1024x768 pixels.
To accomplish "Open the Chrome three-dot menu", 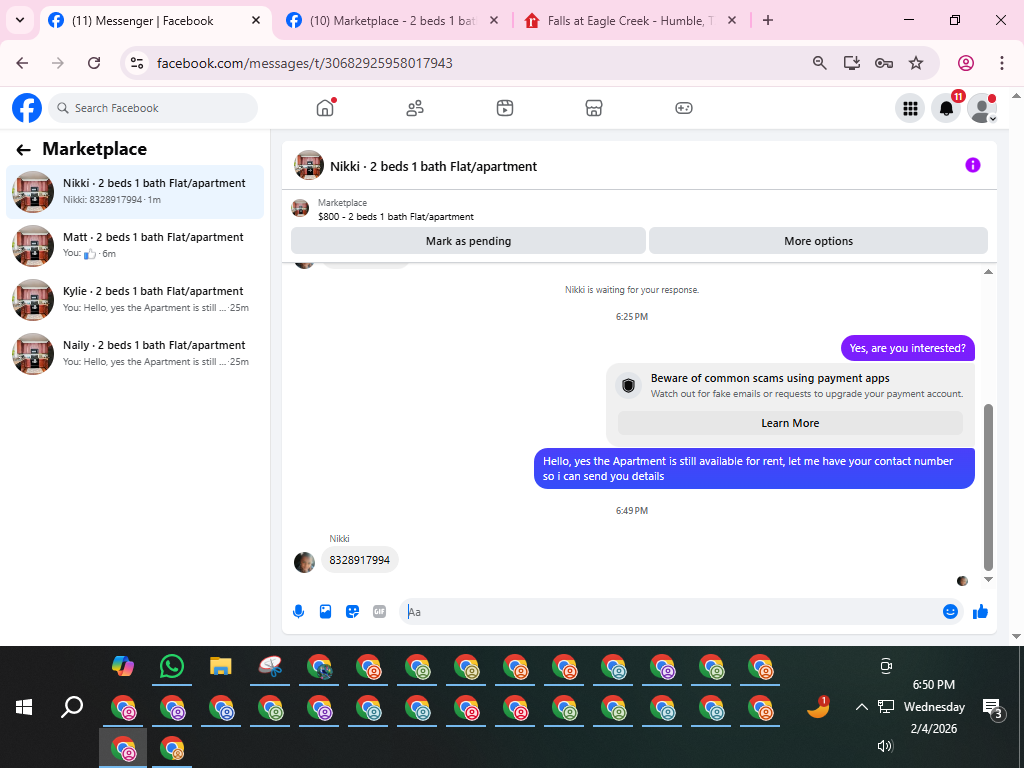I will pyautogui.click(x=1002, y=63).
